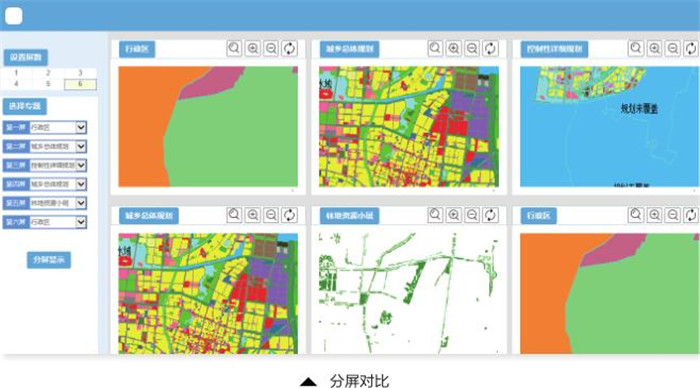Set screen count to 3
This screenshot has height=388, width=700.
80,73
